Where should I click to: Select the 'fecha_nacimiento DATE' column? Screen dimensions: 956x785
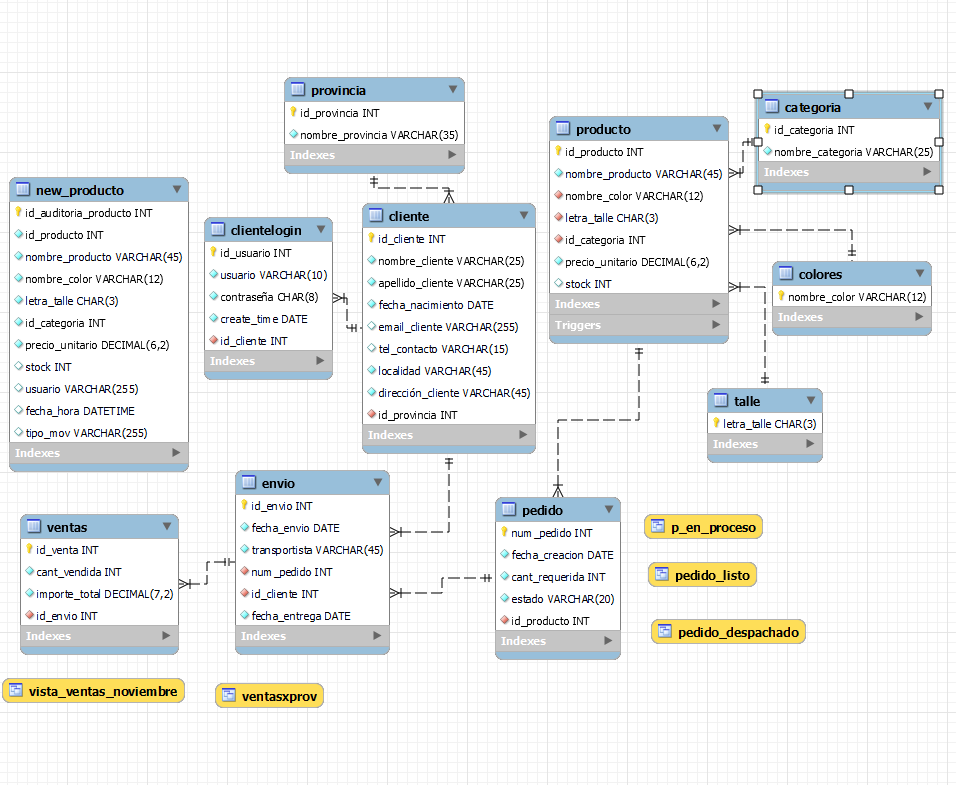point(449,305)
